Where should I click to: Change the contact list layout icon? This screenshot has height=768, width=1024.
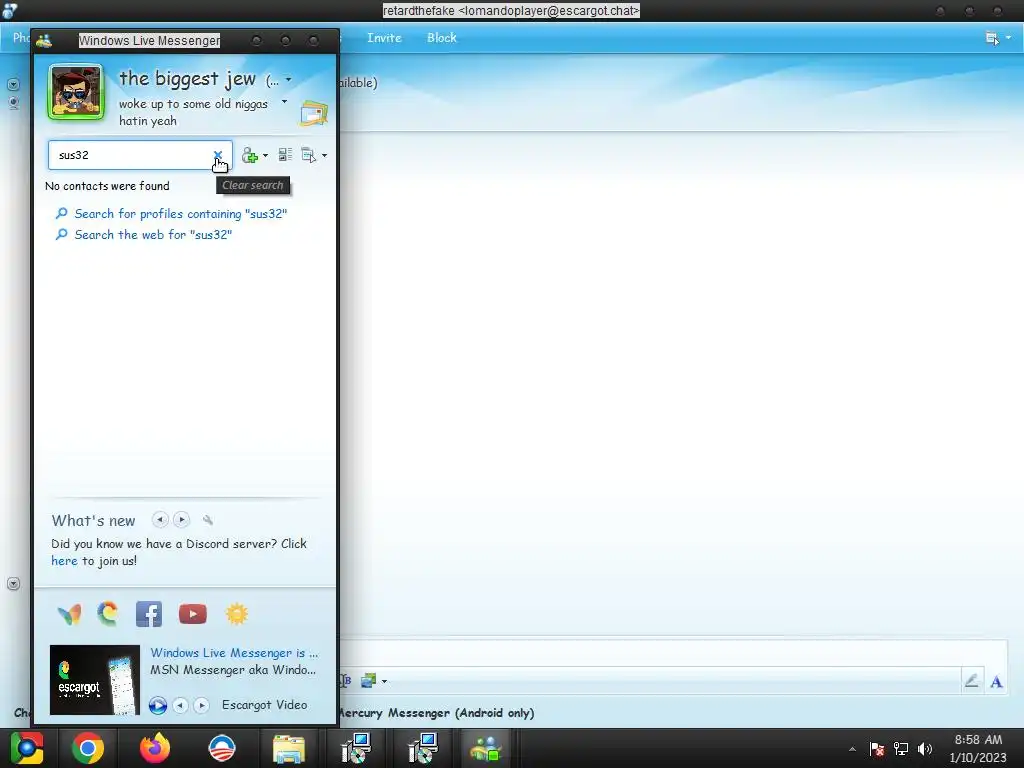pos(285,155)
